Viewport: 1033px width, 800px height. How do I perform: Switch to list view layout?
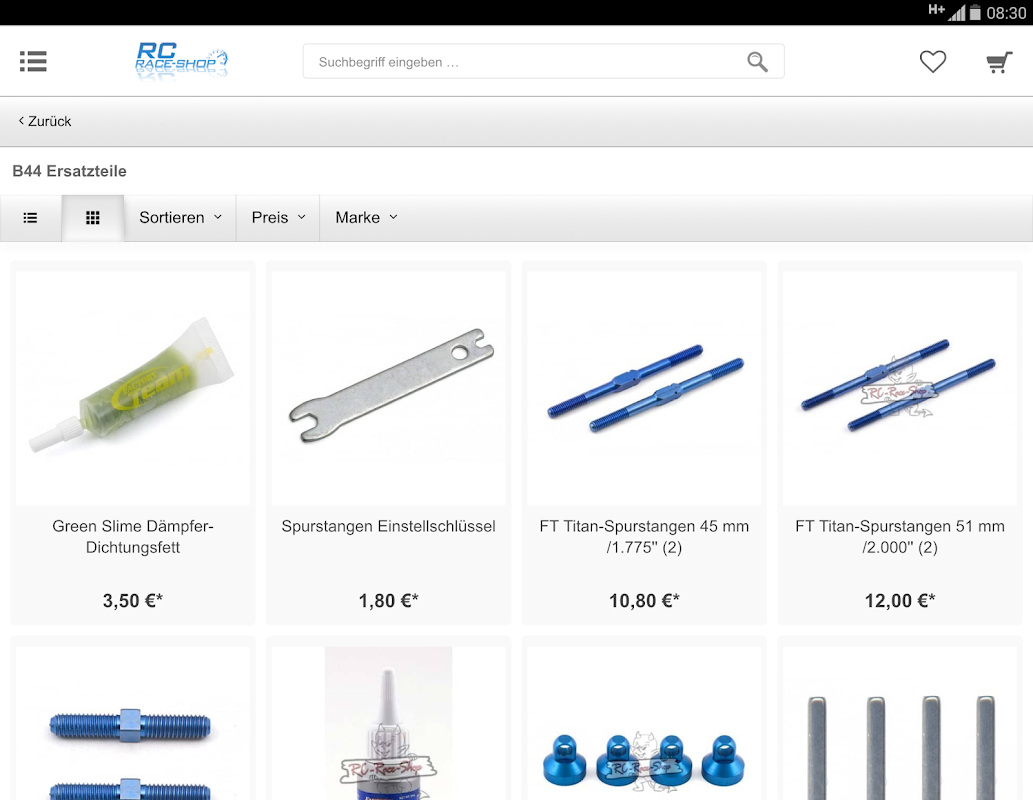pos(30,217)
